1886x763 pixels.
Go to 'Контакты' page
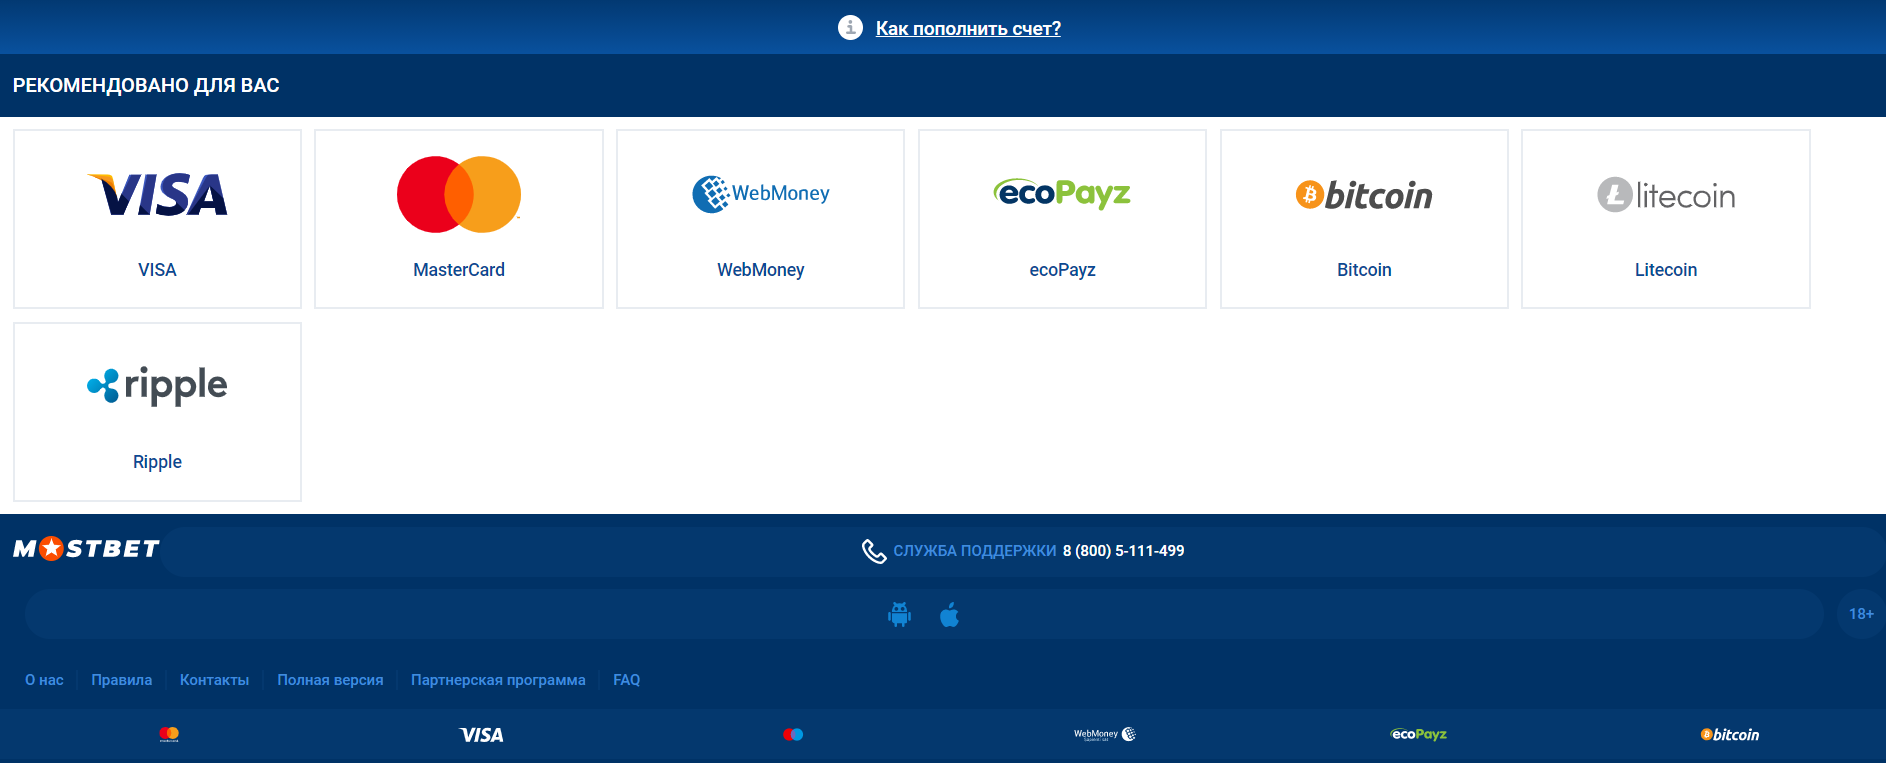tap(214, 680)
